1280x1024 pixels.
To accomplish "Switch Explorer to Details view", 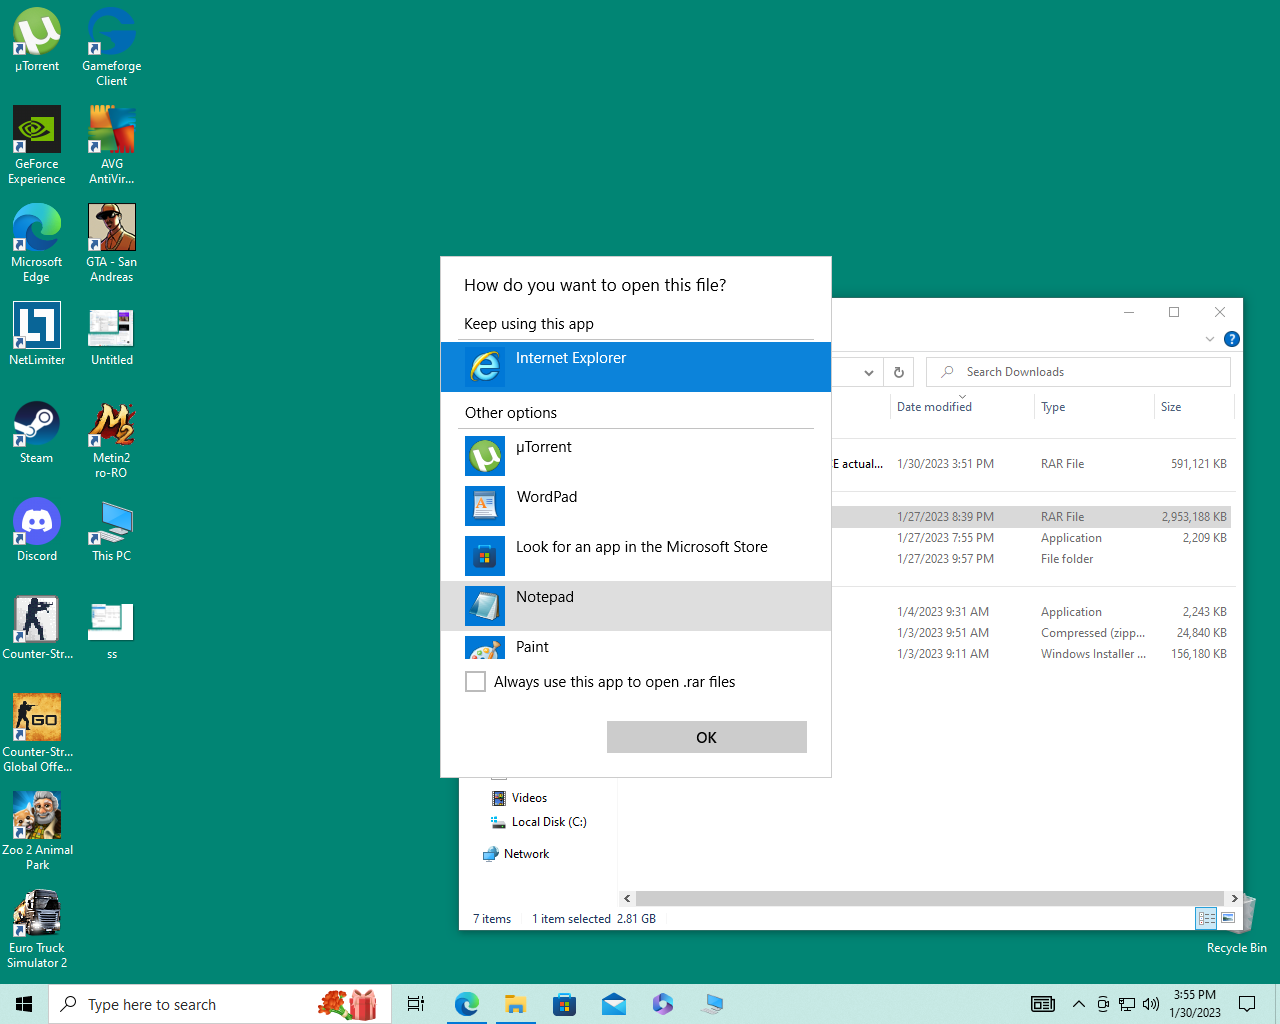I will [x=1207, y=918].
